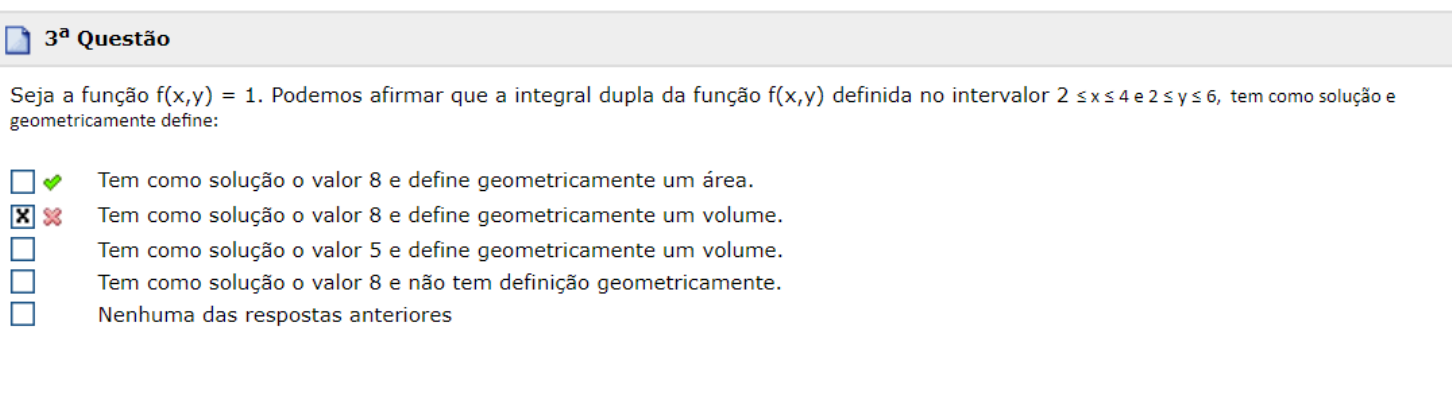Click answer text 'valor 8 e não tem definição'
The width and height of the screenshot is (1452, 411).
439,282
